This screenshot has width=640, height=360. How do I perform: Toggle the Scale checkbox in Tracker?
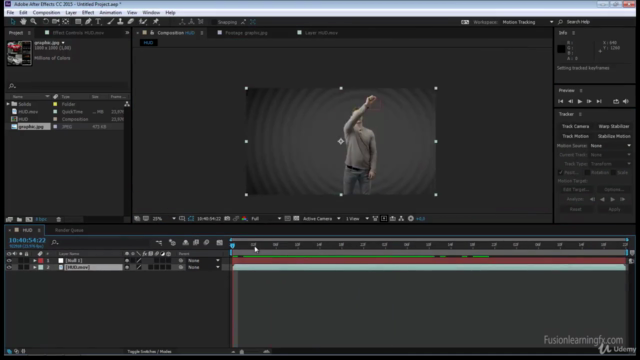coord(613,173)
